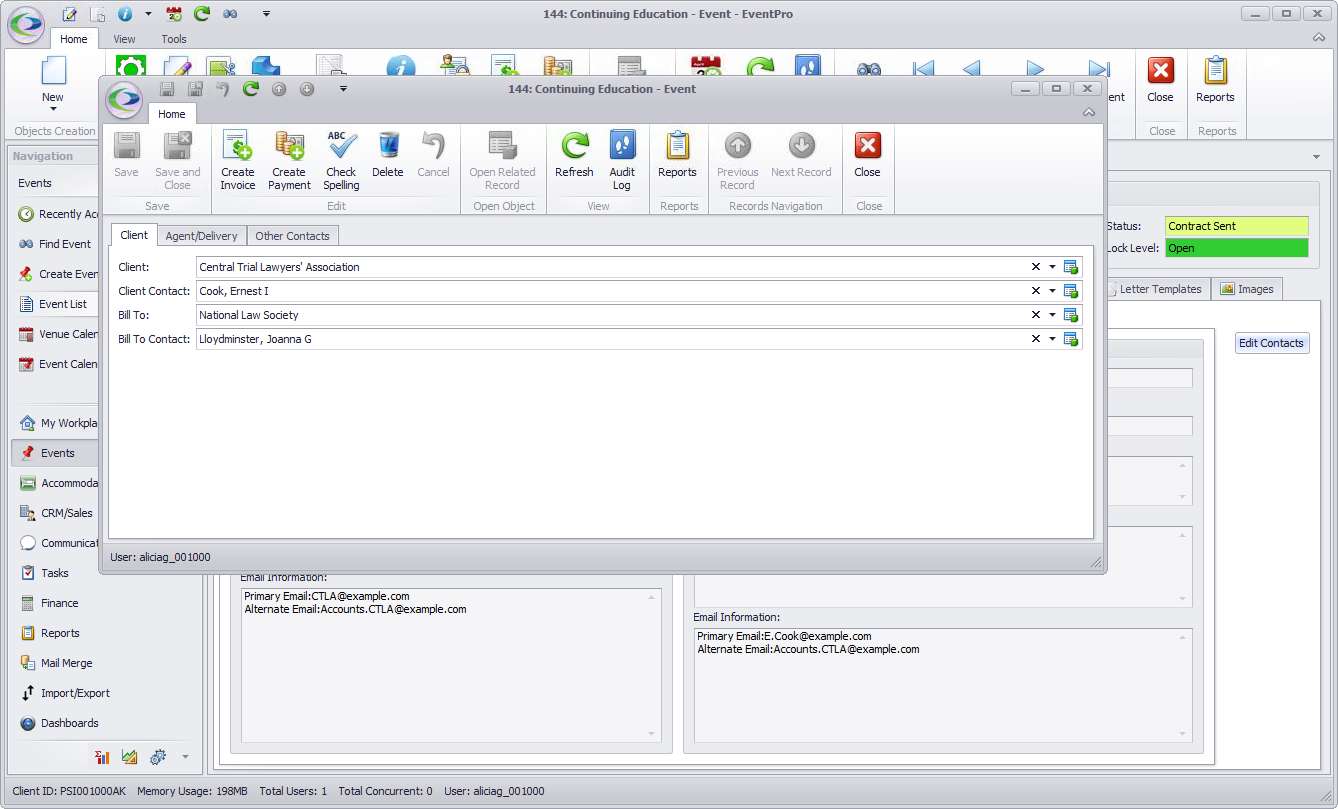The height and width of the screenshot is (809, 1338).
Task: Click the Edit Contacts button
Action: tap(1272, 343)
